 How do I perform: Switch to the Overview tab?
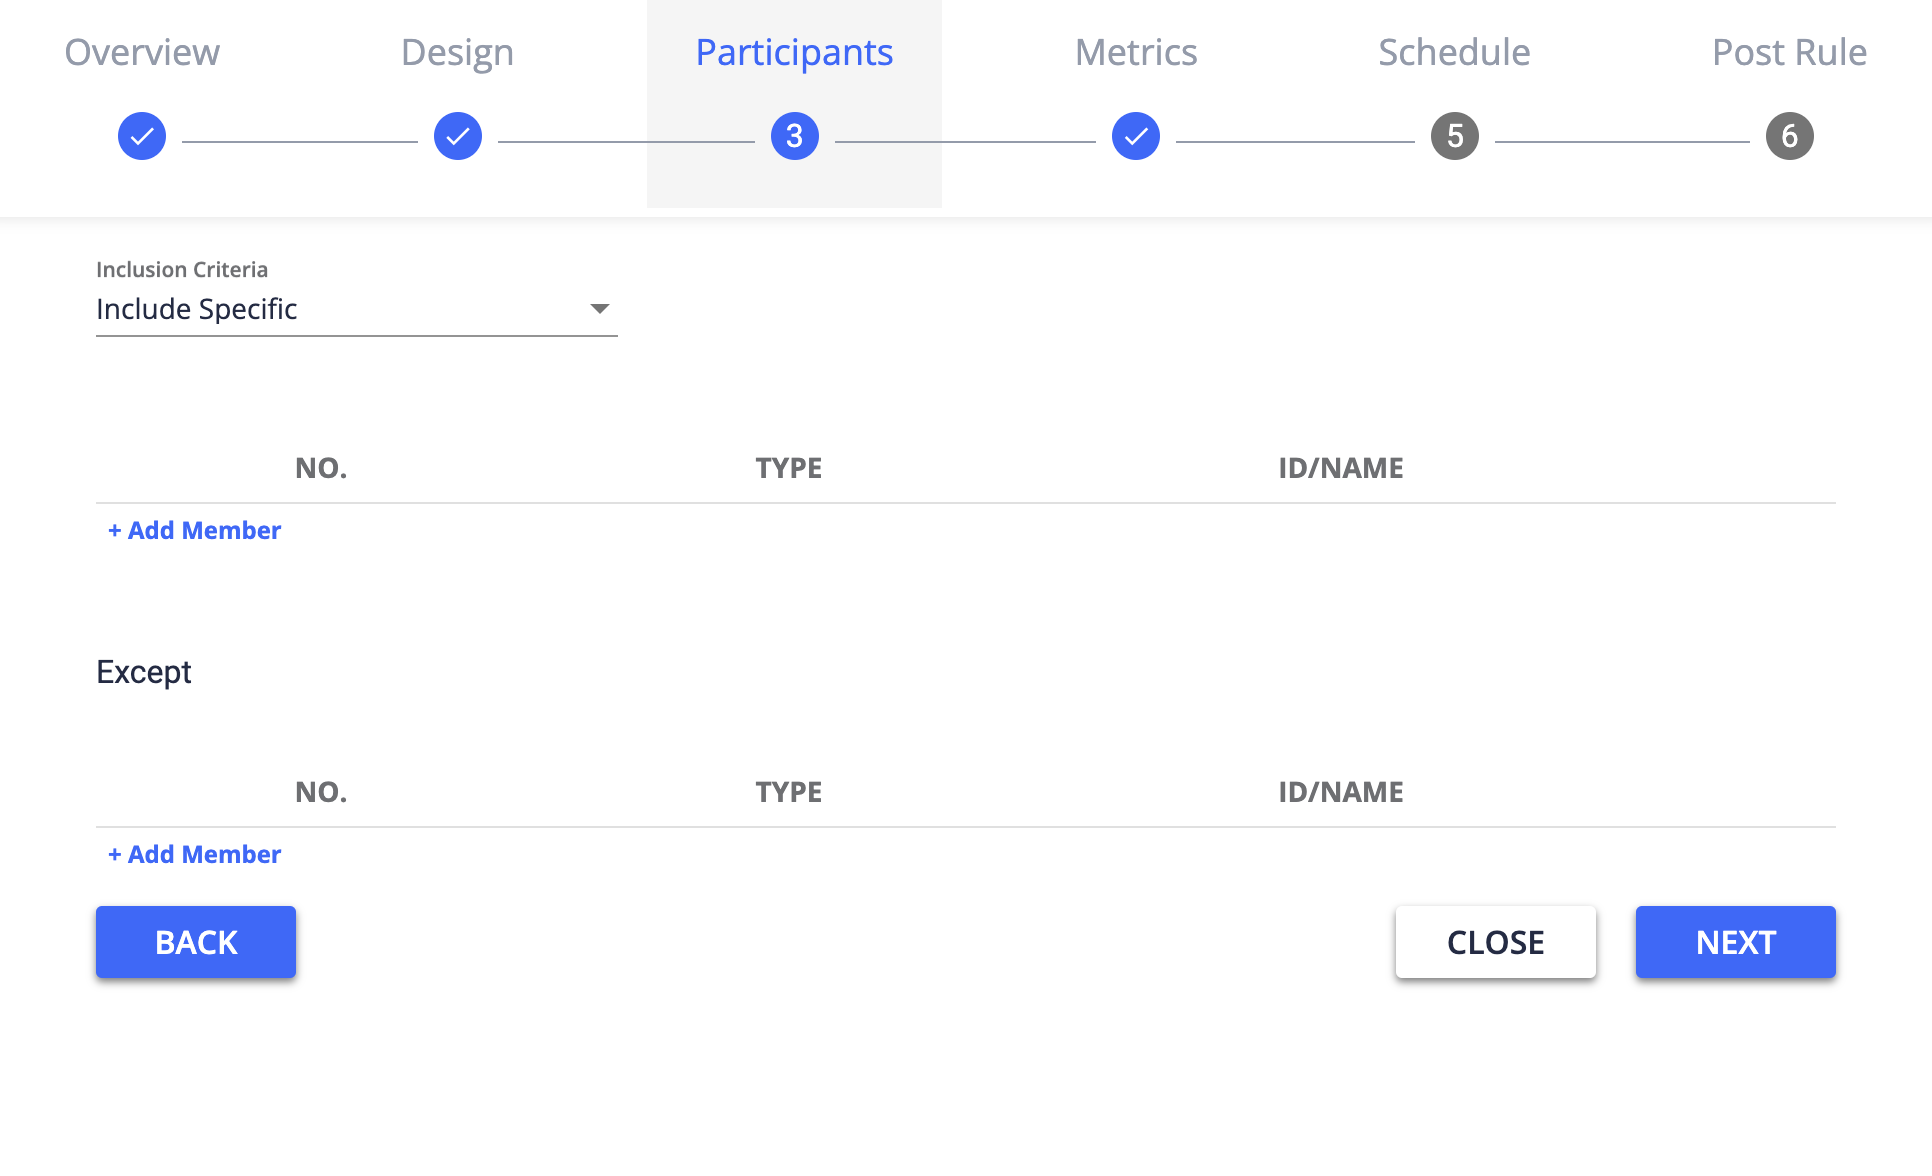click(141, 52)
